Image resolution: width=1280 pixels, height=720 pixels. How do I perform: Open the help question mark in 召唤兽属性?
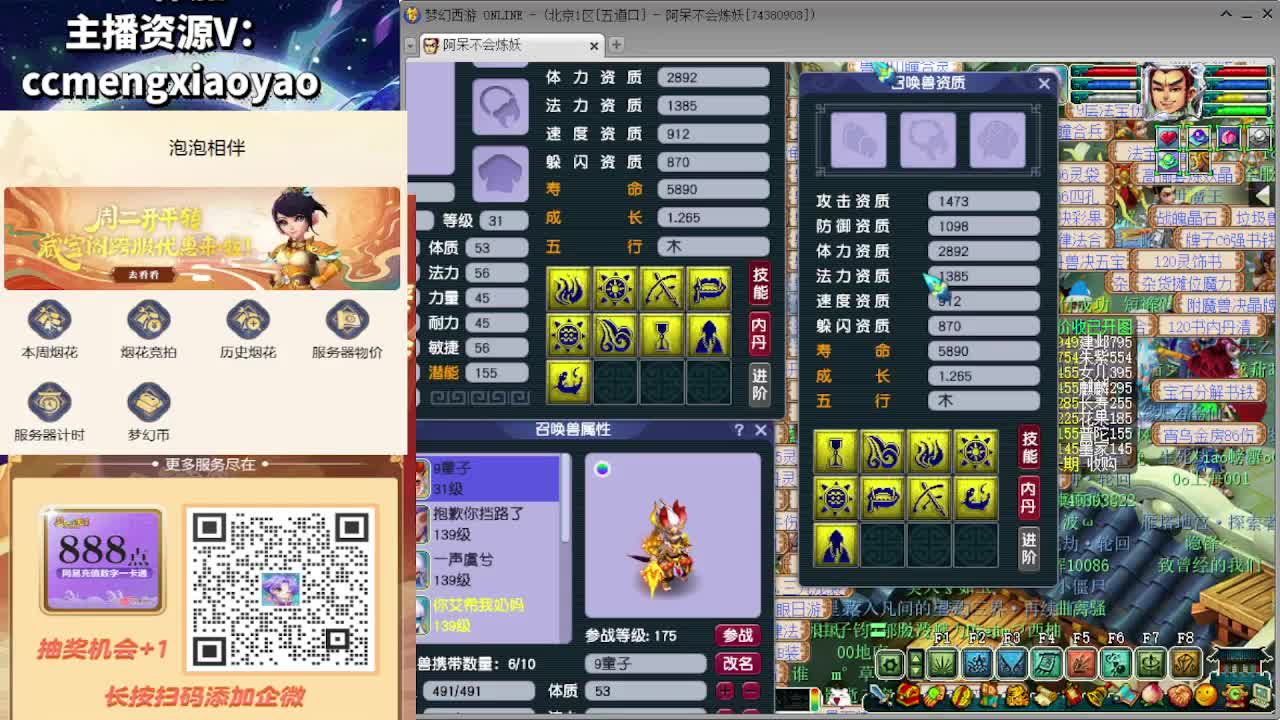tap(739, 430)
